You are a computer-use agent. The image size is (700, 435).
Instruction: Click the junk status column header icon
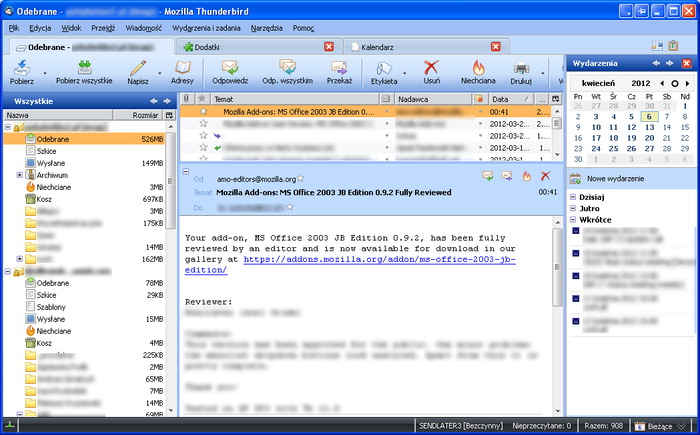coord(479,99)
